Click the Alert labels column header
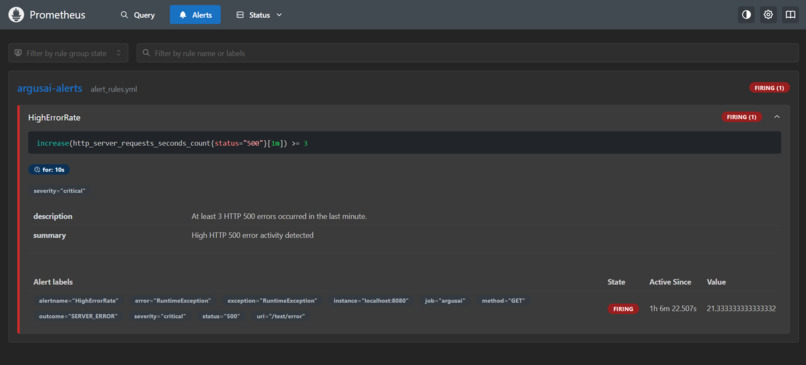806x365 pixels. pos(53,282)
